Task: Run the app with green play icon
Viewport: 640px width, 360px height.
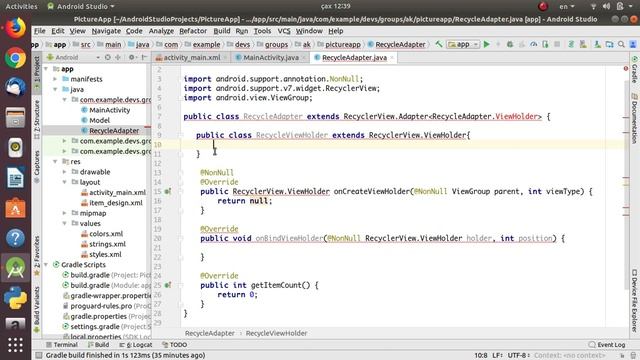Action: click(x=487, y=44)
